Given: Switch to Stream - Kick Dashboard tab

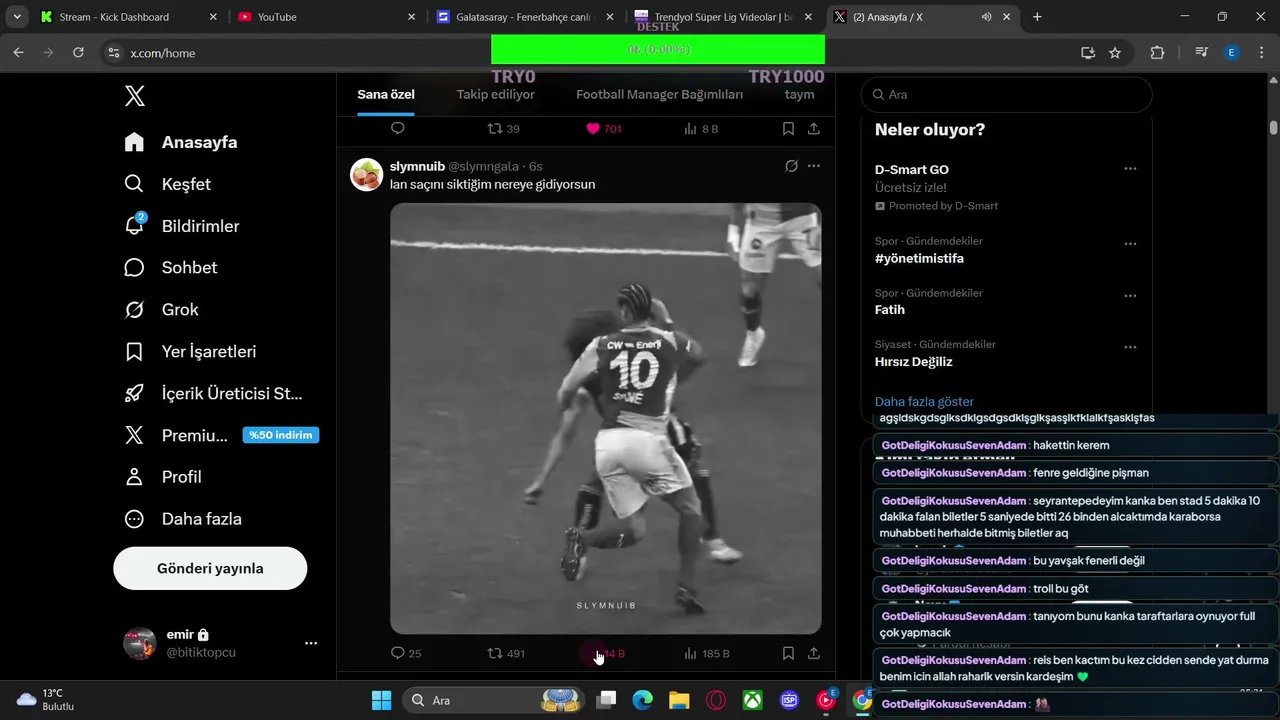Looking at the screenshot, I should (129, 17).
